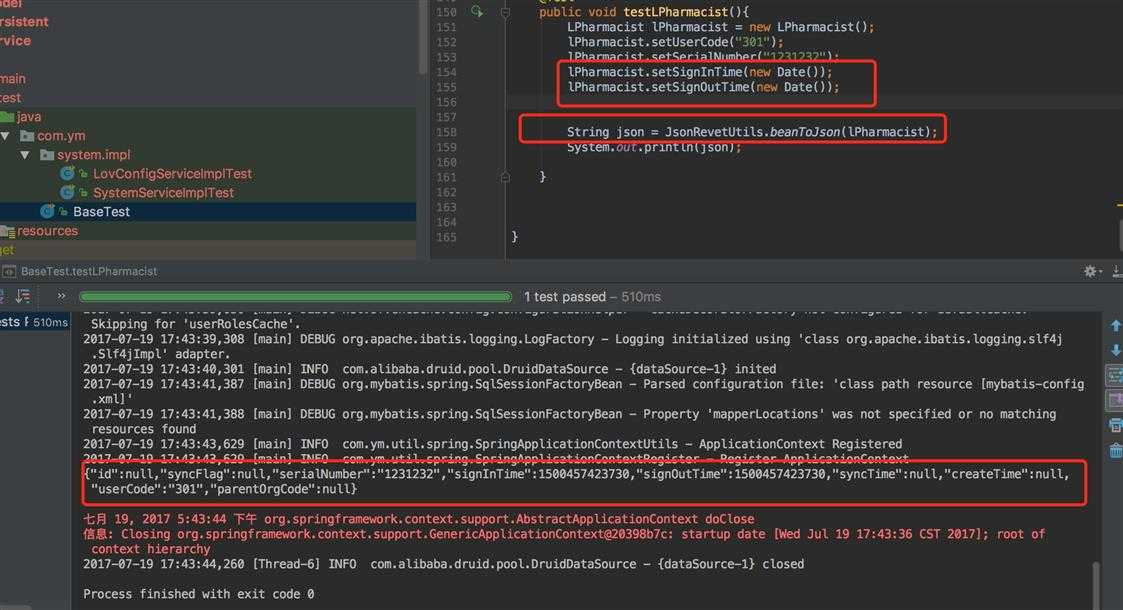The image size is (1123, 610).
Task: Click the resources folder icon
Action: click(7, 231)
